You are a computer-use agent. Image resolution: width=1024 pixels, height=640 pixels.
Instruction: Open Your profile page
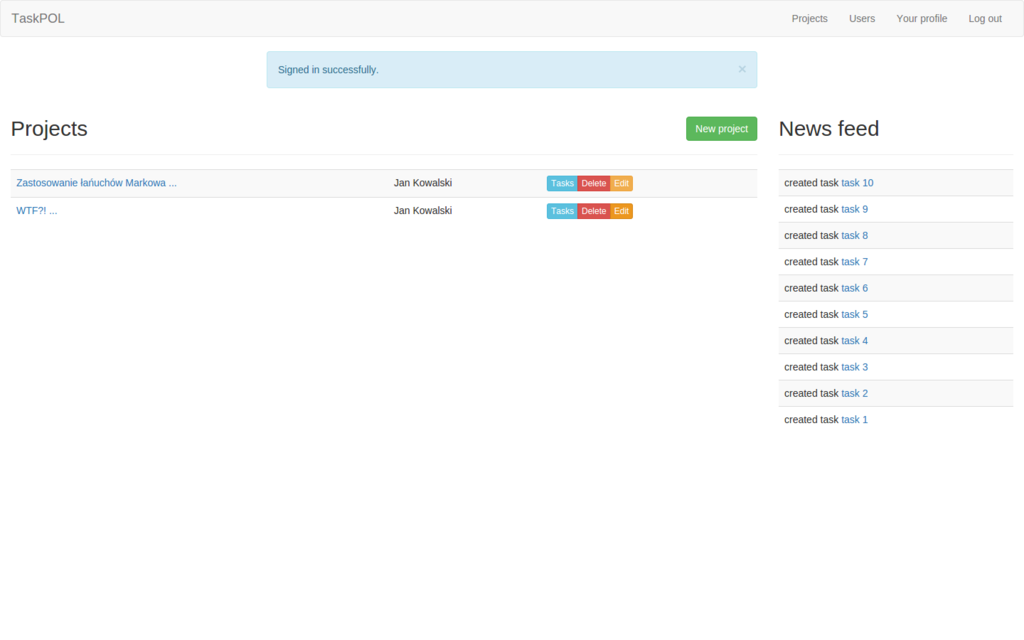tap(921, 18)
